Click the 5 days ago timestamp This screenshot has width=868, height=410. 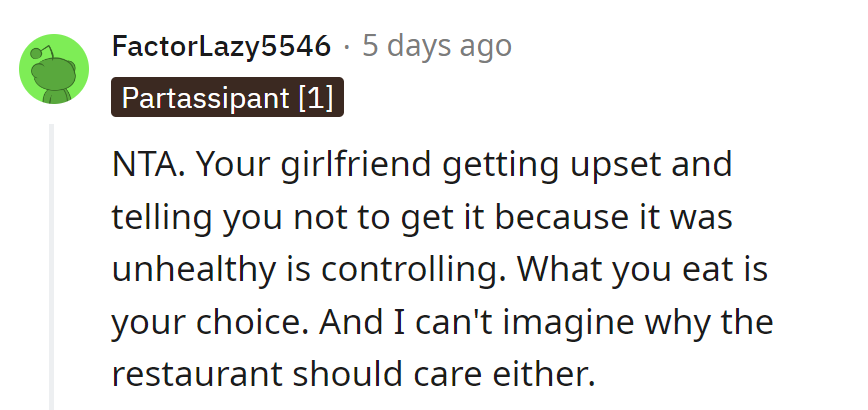(436, 46)
